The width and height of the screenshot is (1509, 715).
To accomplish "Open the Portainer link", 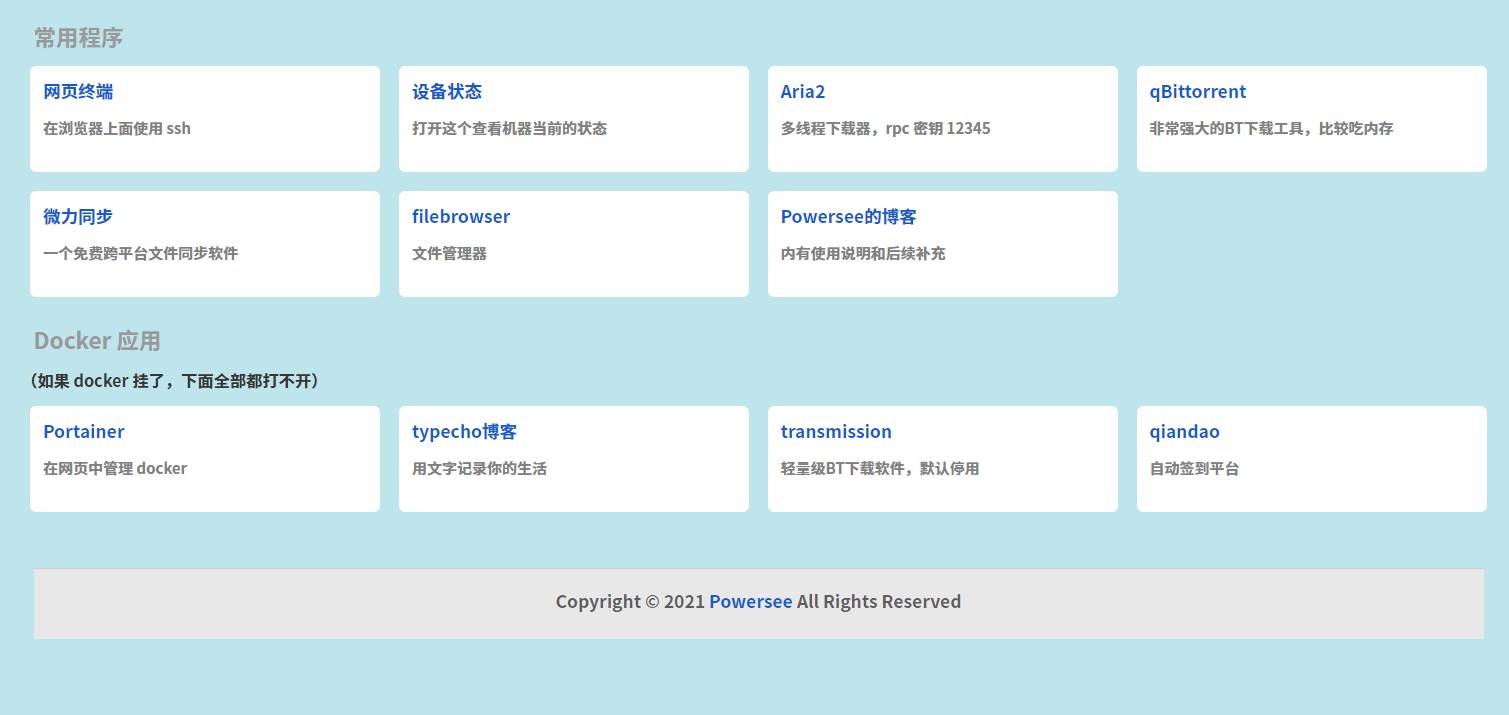I will point(84,432).
